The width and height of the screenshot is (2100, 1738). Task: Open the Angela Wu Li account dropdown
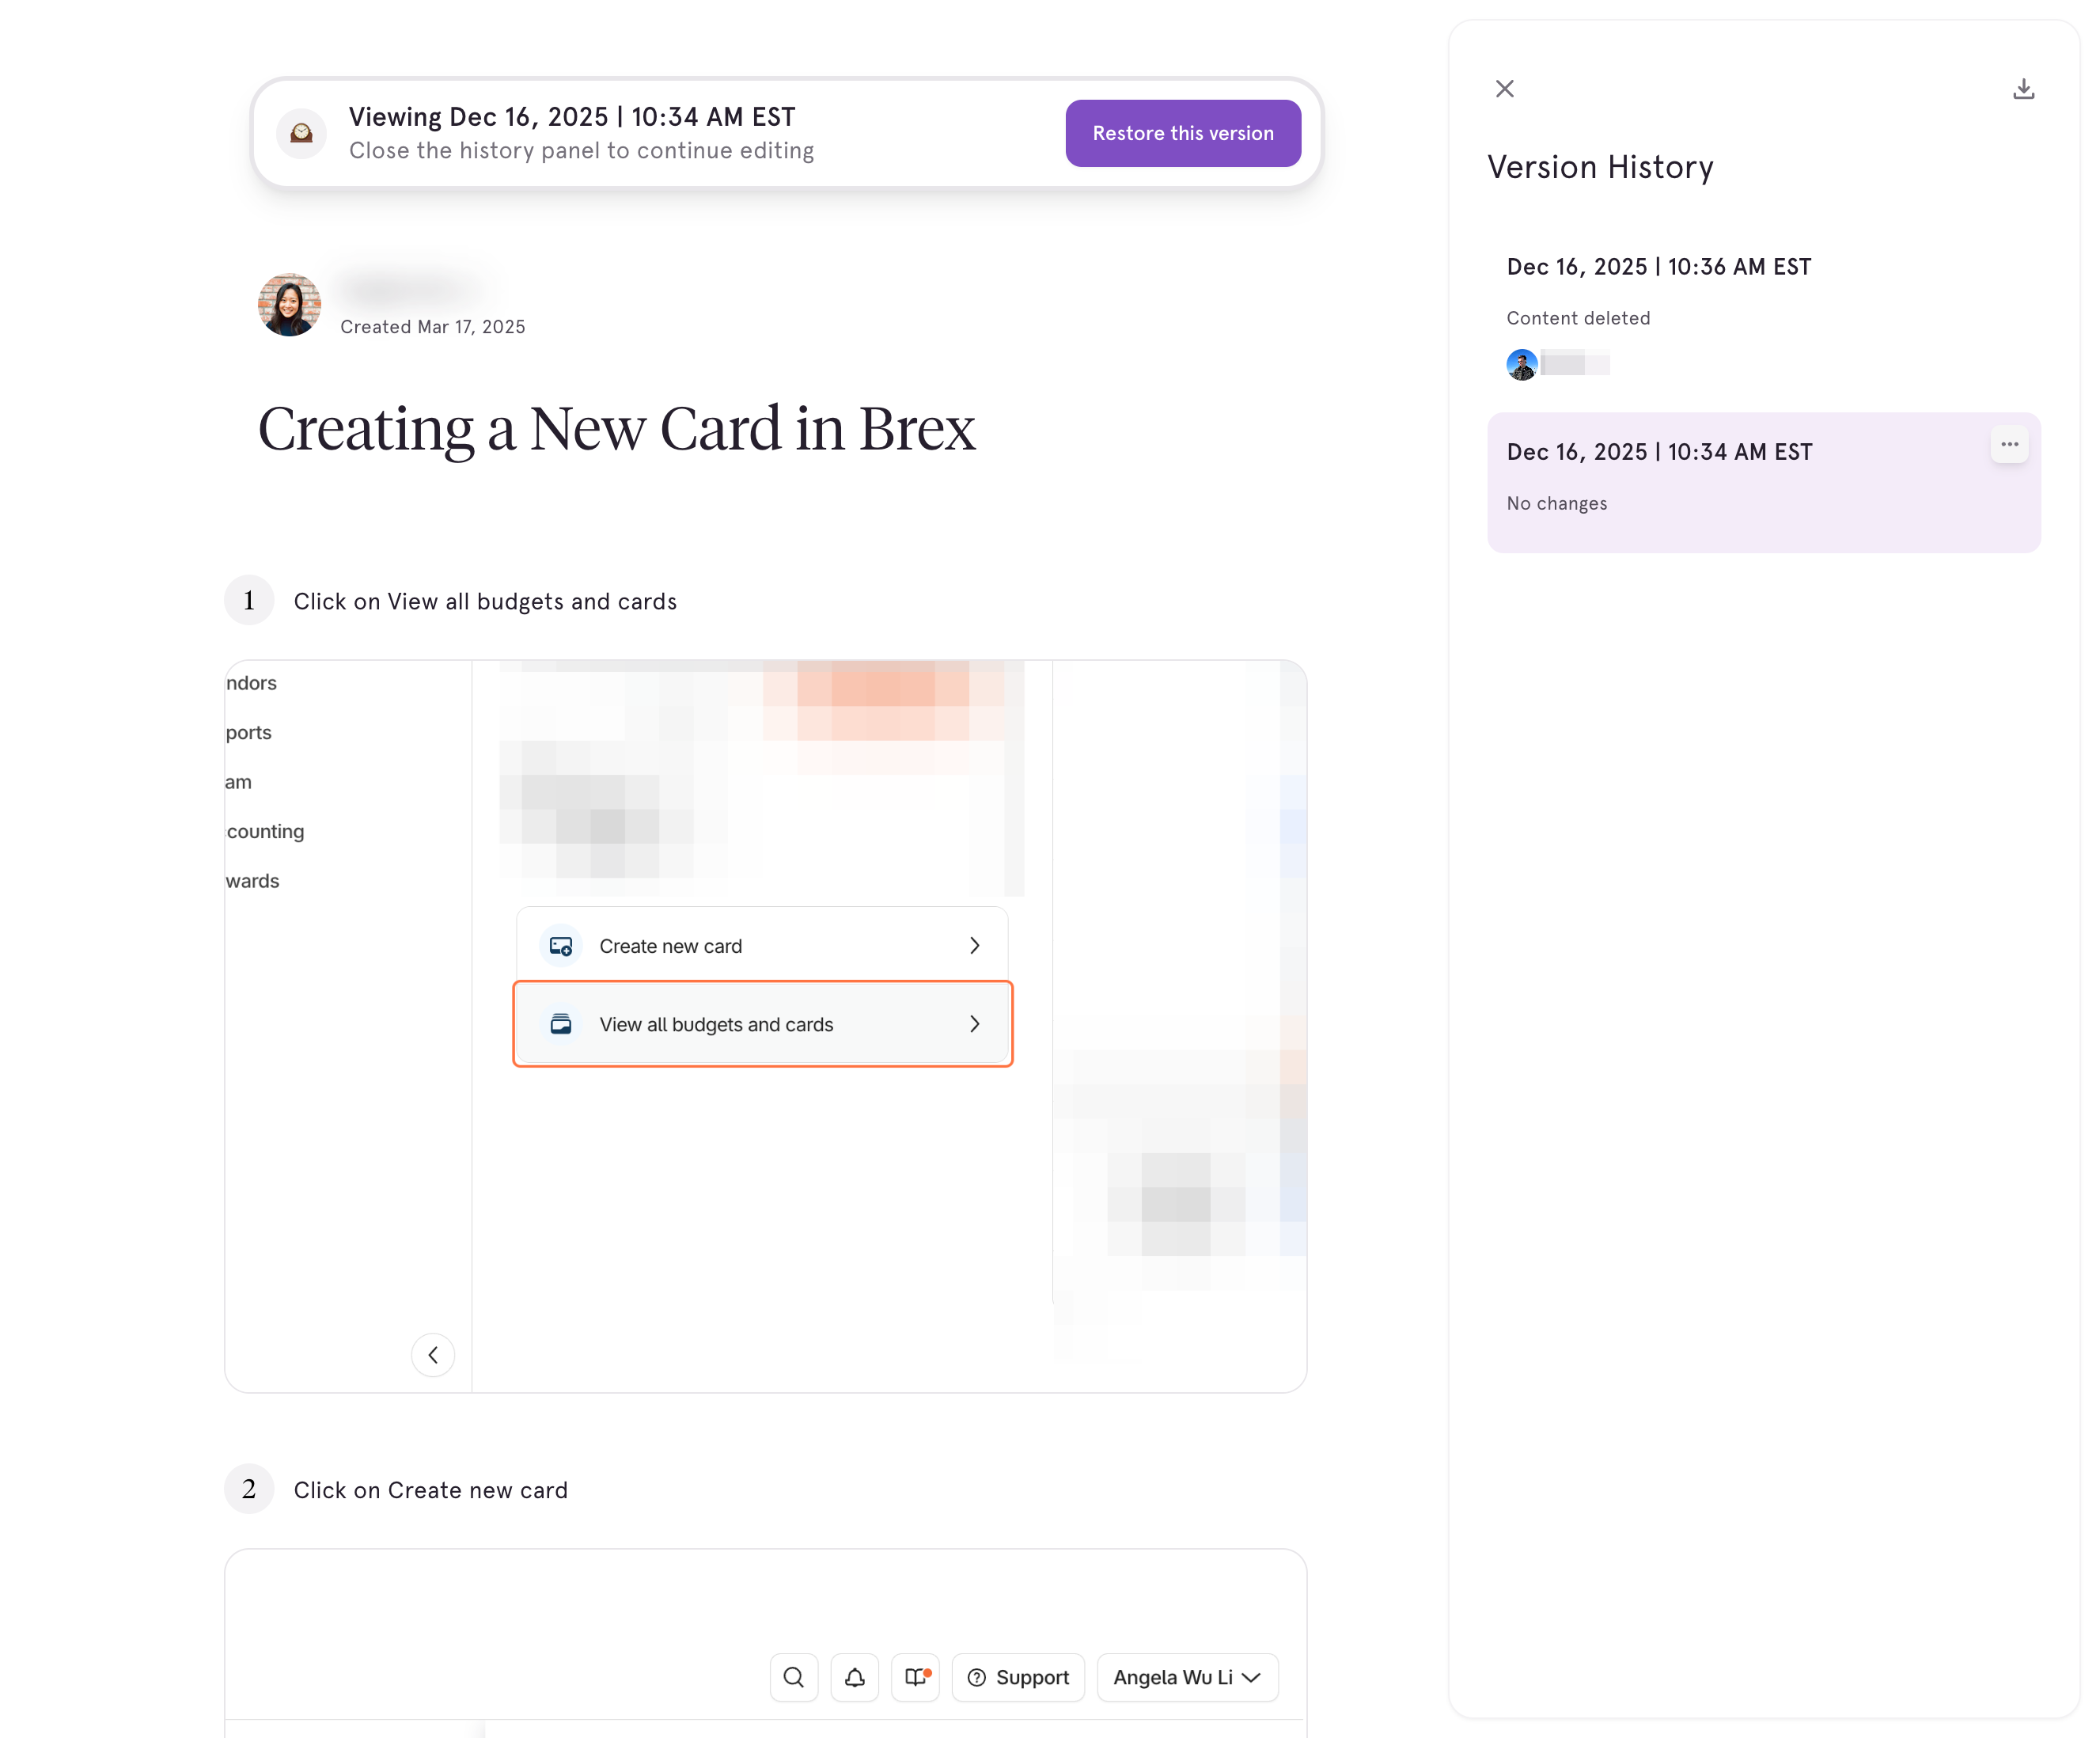click(1187, 1677)
